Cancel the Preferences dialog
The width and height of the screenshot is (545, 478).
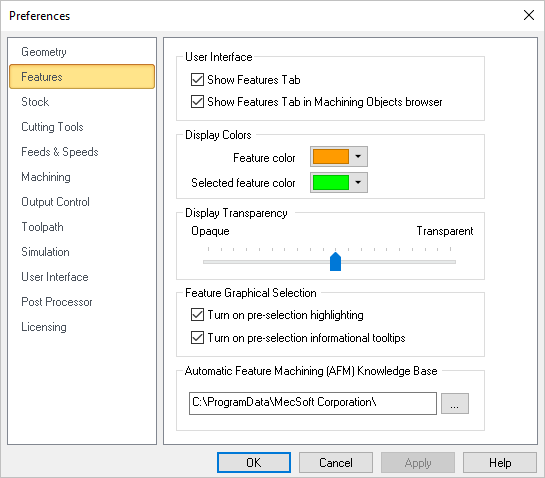336,463
